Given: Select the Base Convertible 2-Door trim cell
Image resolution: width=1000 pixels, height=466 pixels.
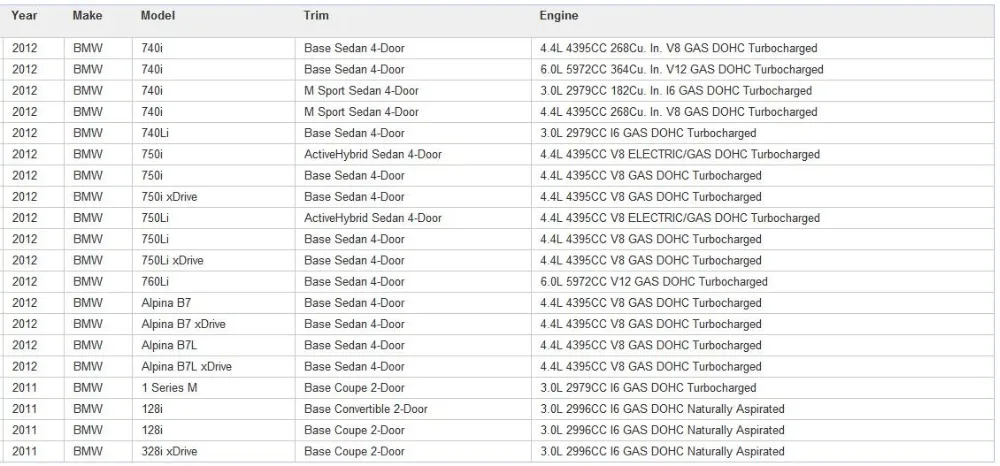Looking at the screenshot, I should coord(413,409).
